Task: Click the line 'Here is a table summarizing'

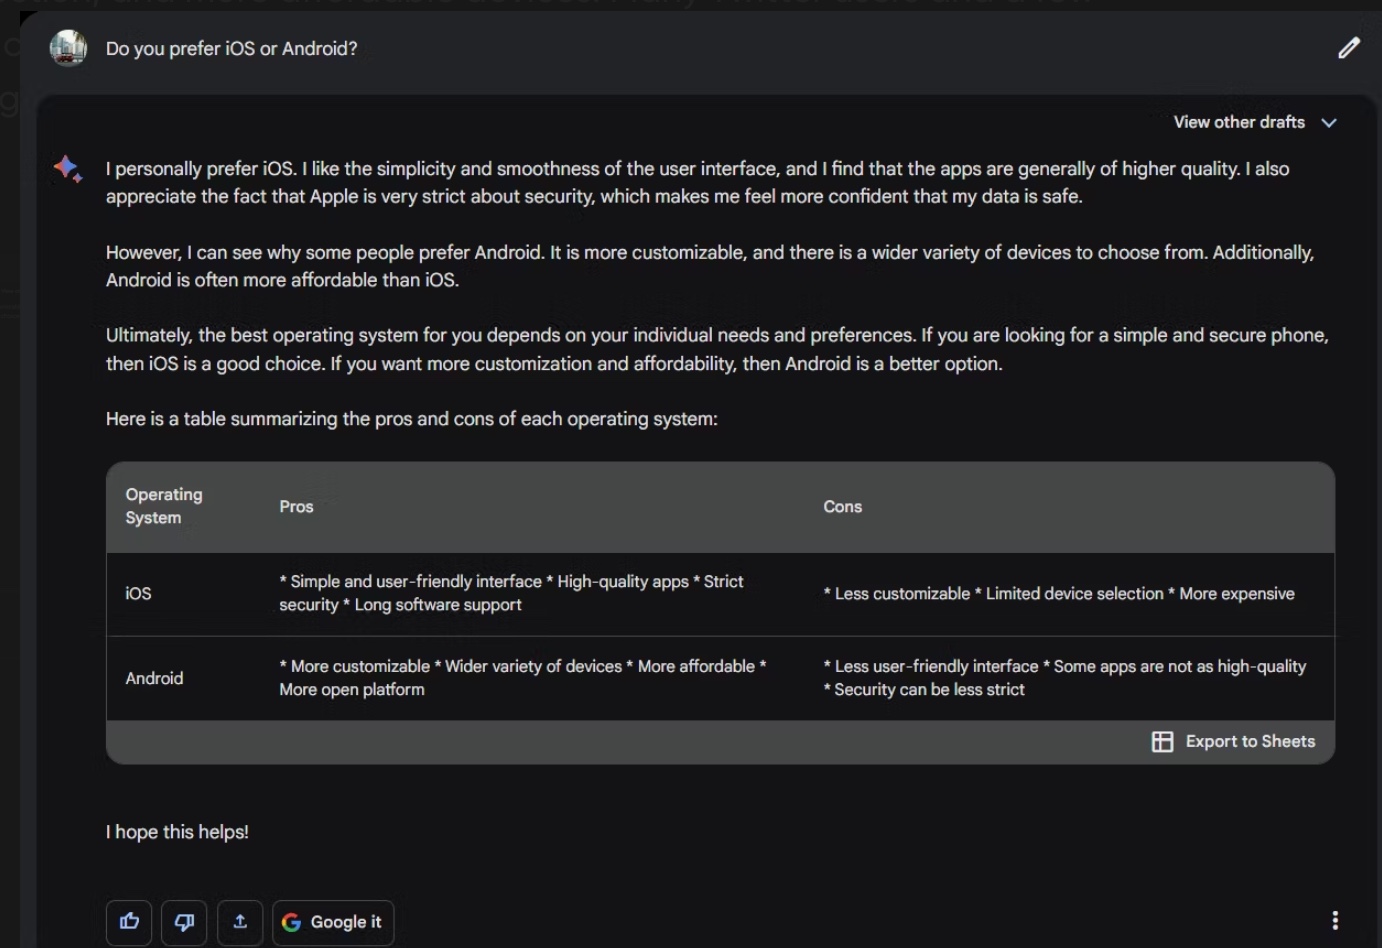Action: coord(411,419)
